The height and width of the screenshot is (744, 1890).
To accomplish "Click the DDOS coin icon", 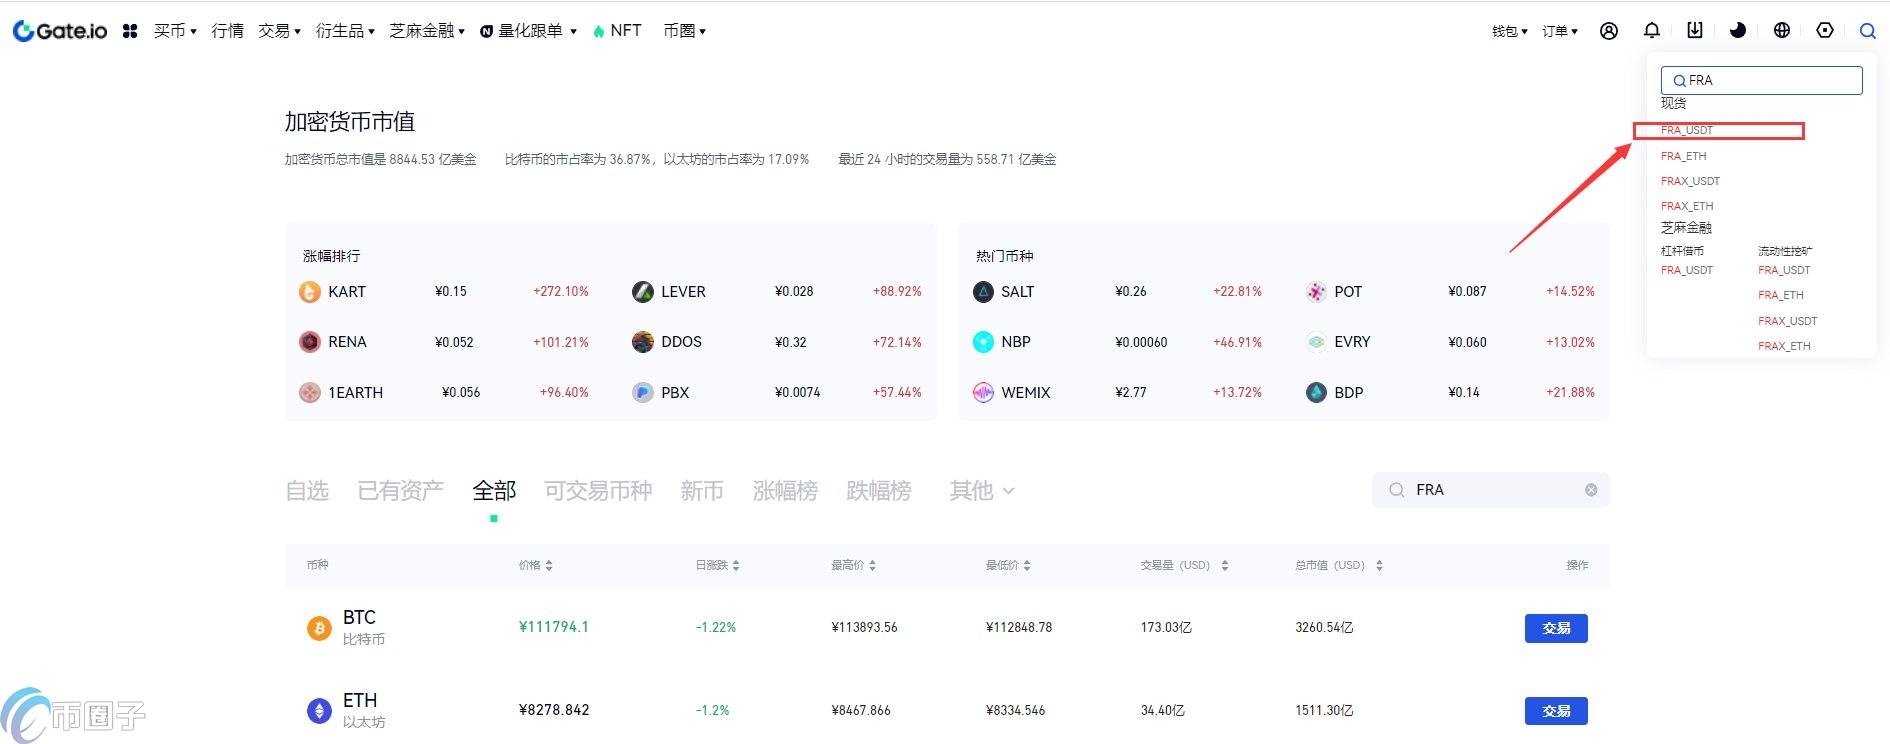I will [x=643, y=342].
